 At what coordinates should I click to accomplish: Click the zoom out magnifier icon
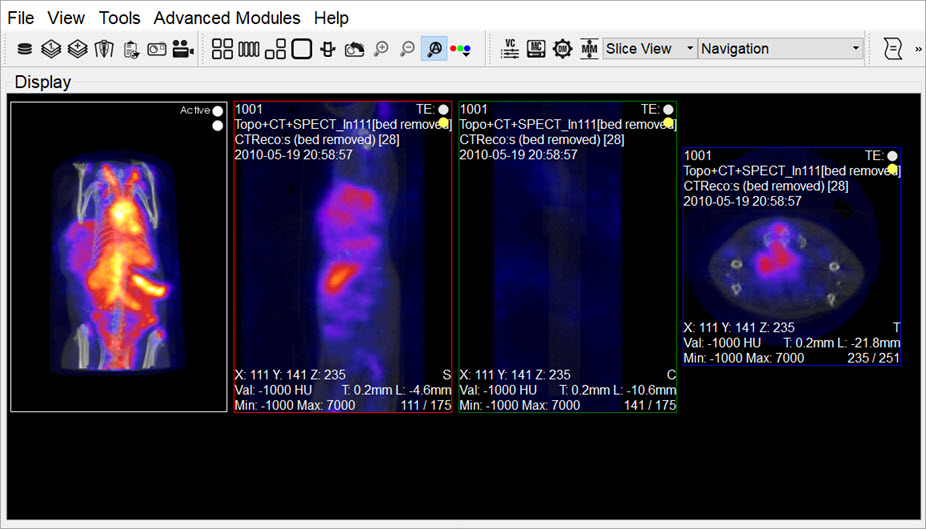[x=407, y=49]
